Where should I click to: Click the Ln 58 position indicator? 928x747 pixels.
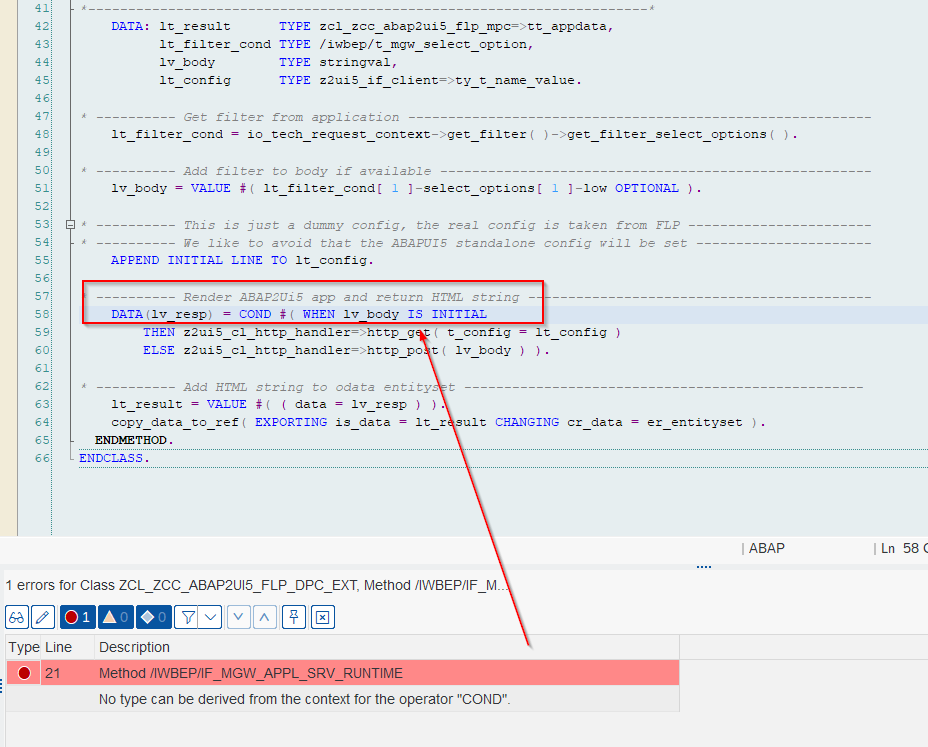click(x=898, y=548)
